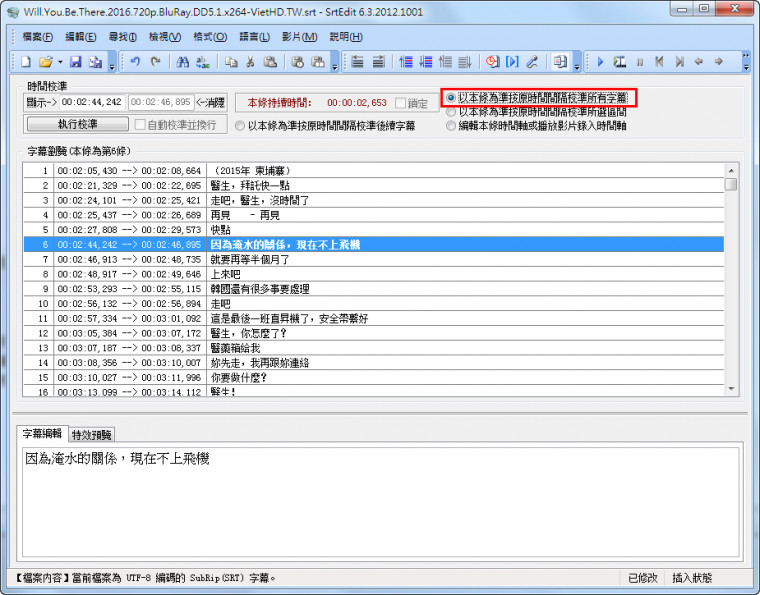Viewport: 760px width, 595px height.
Task: Select subtitle row 9 韓國還有很多事要處理
Action: coord(374,289)
